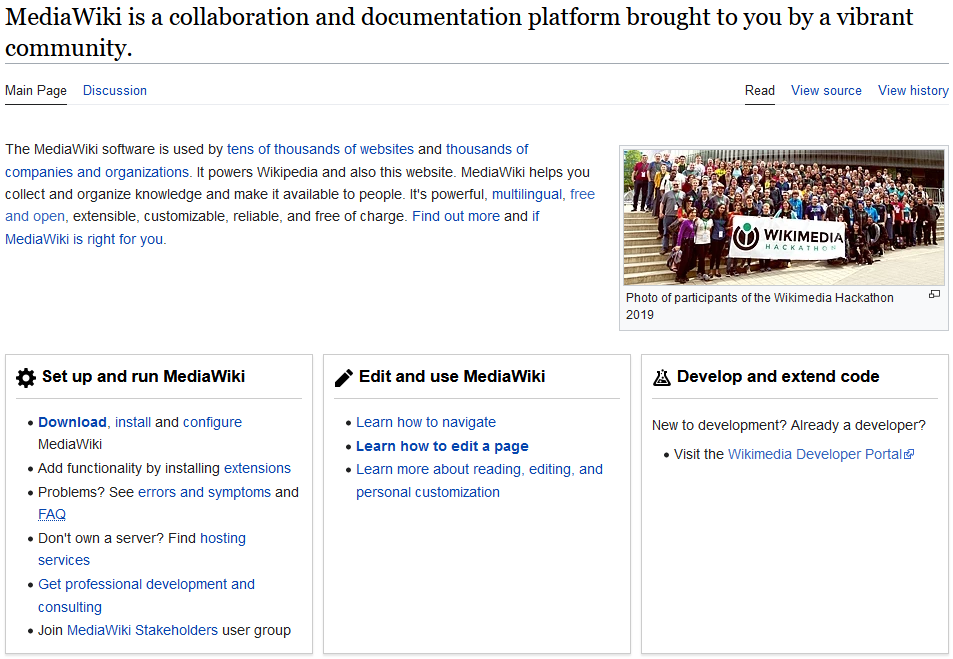This screenshot has height=659, width=953.
Task: Enlarge the hackathon photo via the magnify icon
Action: [x=934, y=294]
